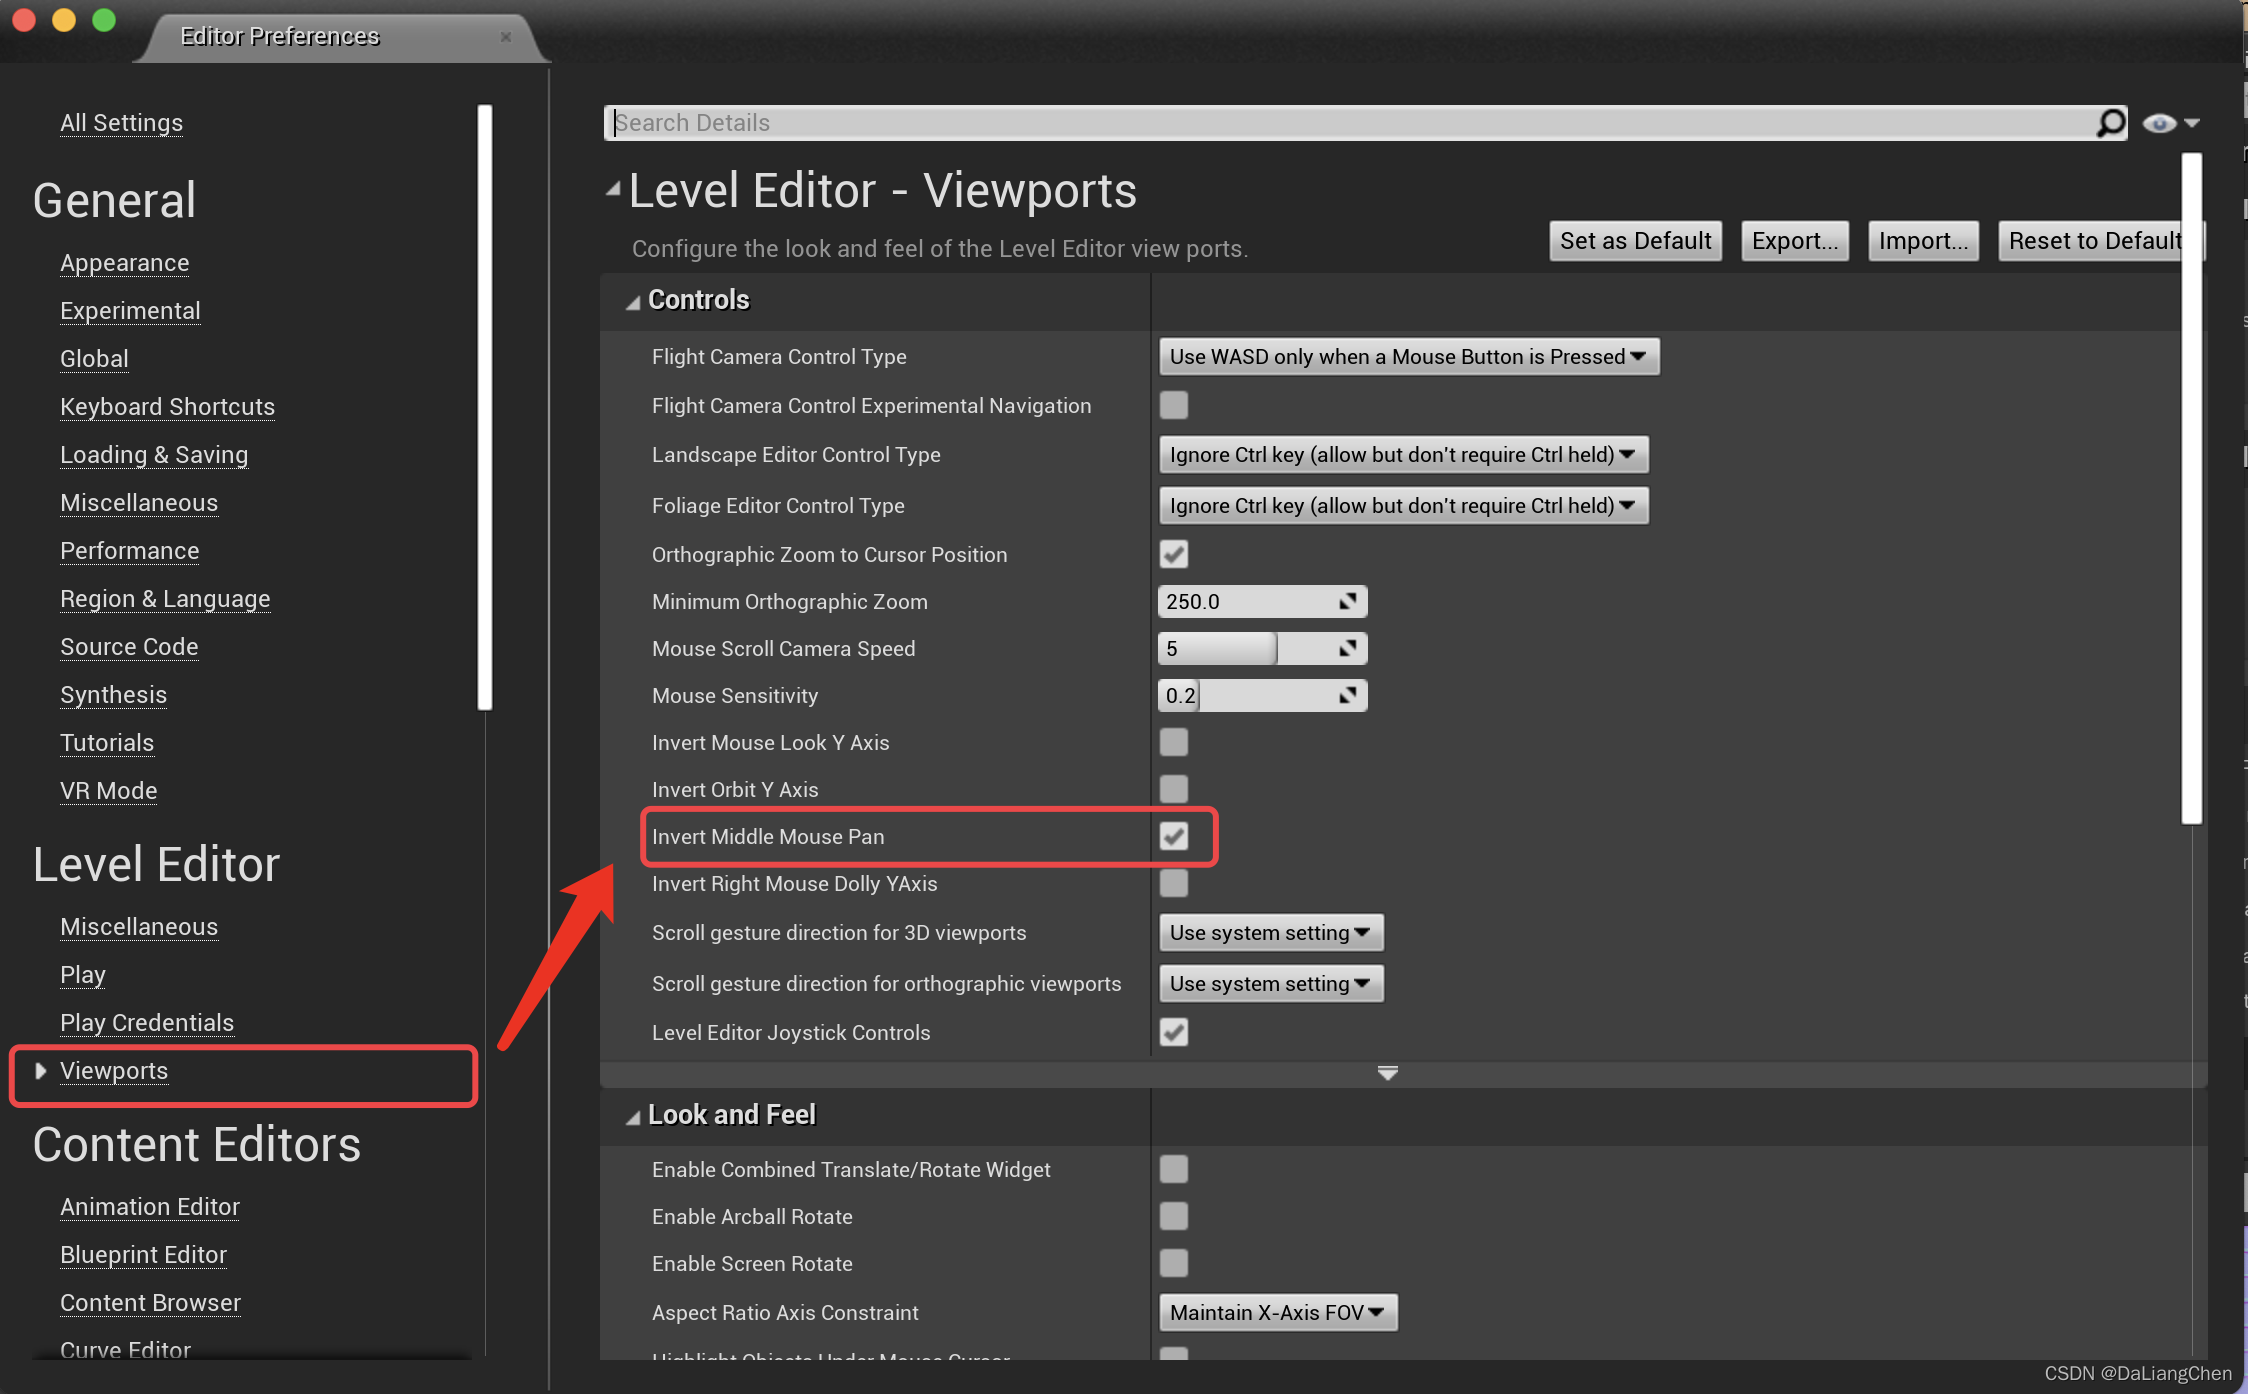
Task: Toggle Orthographic Zoom to Cursor Position
Action: (x=1174, y=552)
